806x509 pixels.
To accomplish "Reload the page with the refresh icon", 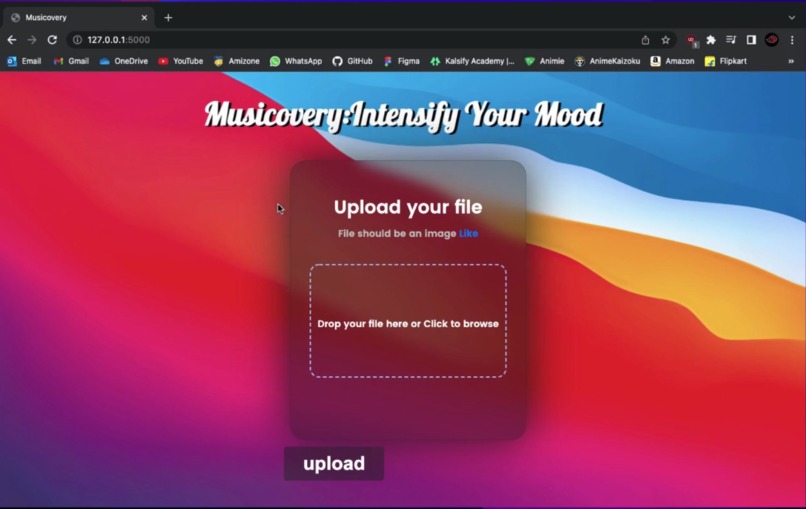I will pos(52,40).
